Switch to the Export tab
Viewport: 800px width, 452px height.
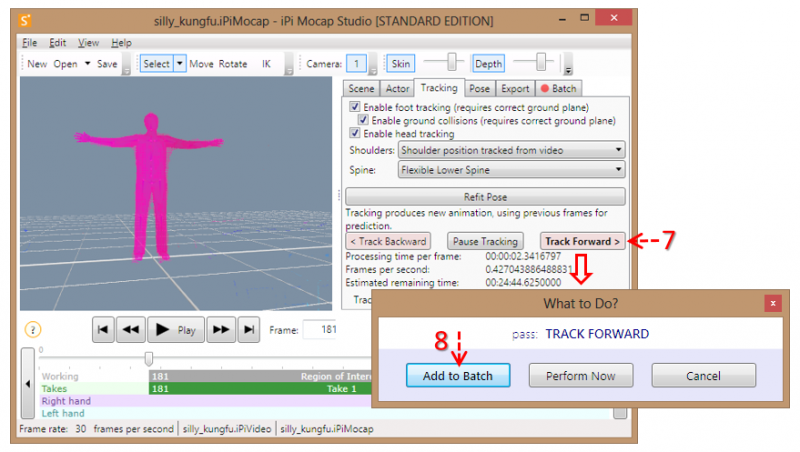coord(515,89)
